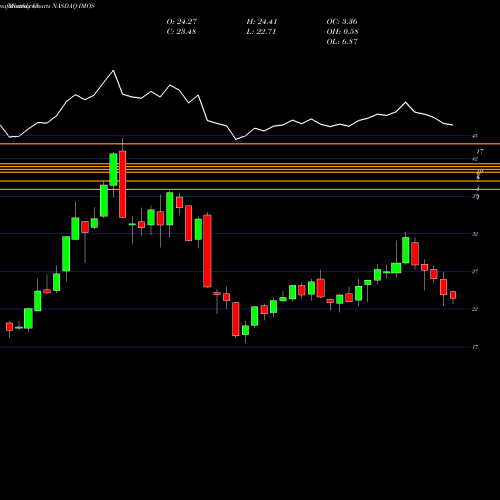
Task: Click the 27 price axis label
Action: [x=475, y=272]
